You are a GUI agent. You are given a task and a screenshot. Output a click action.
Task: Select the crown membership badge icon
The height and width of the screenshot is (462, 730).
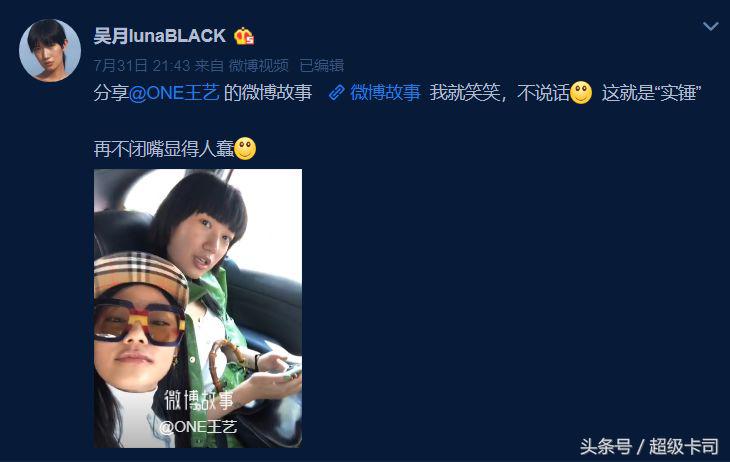click(244, 36)
